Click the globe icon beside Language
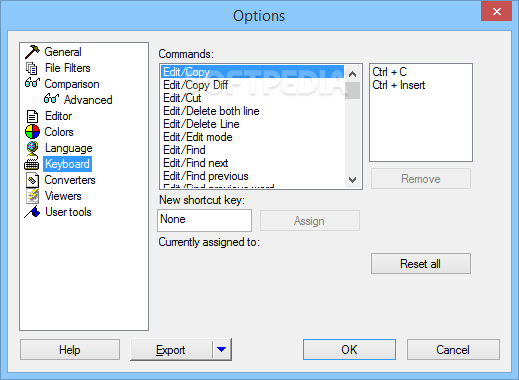Screen dimensions: 519x380 (x=32, y=148)
